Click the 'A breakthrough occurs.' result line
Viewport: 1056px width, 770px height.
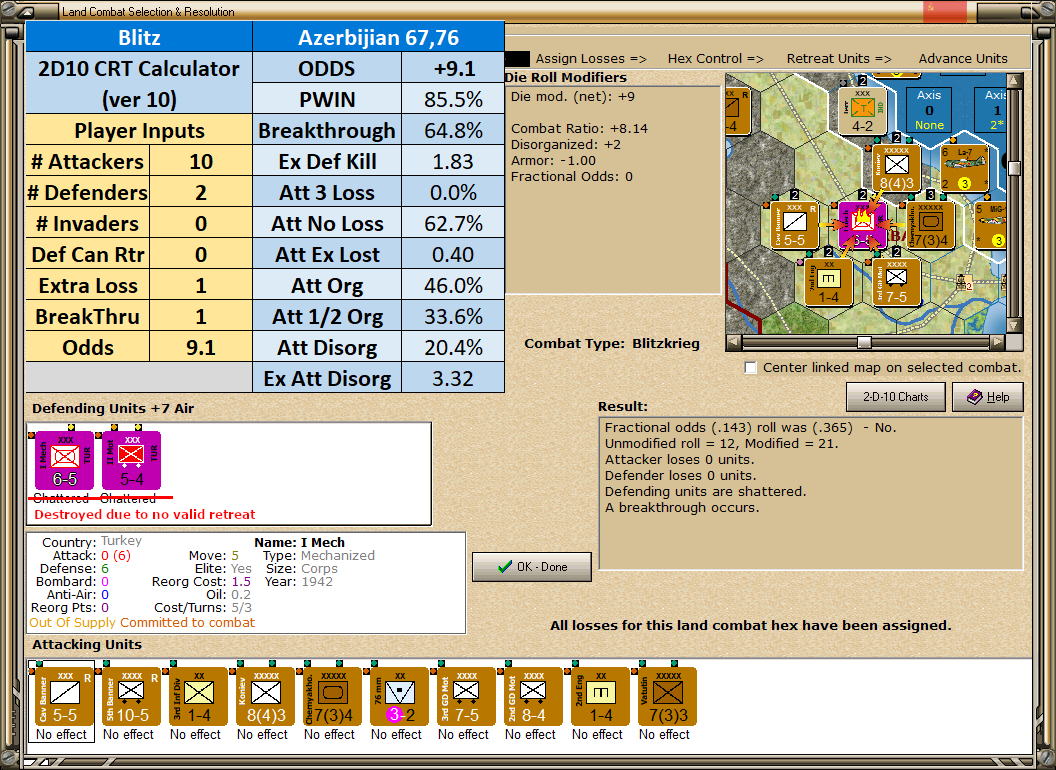click(682, 508)
